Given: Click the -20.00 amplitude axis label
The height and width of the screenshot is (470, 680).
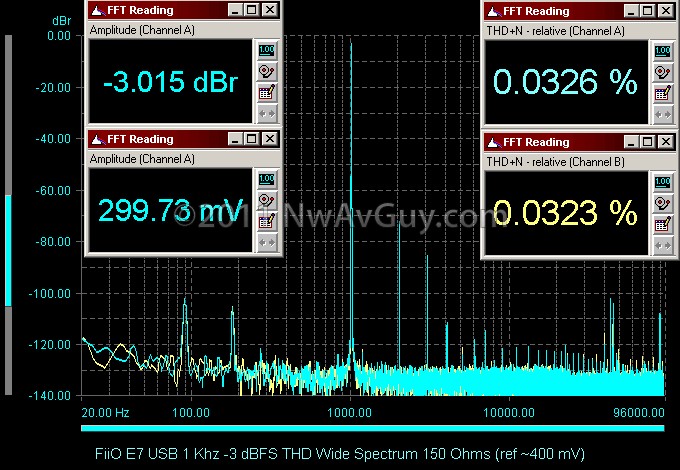Looking at the screenshot, I should (x=53, y=87).
